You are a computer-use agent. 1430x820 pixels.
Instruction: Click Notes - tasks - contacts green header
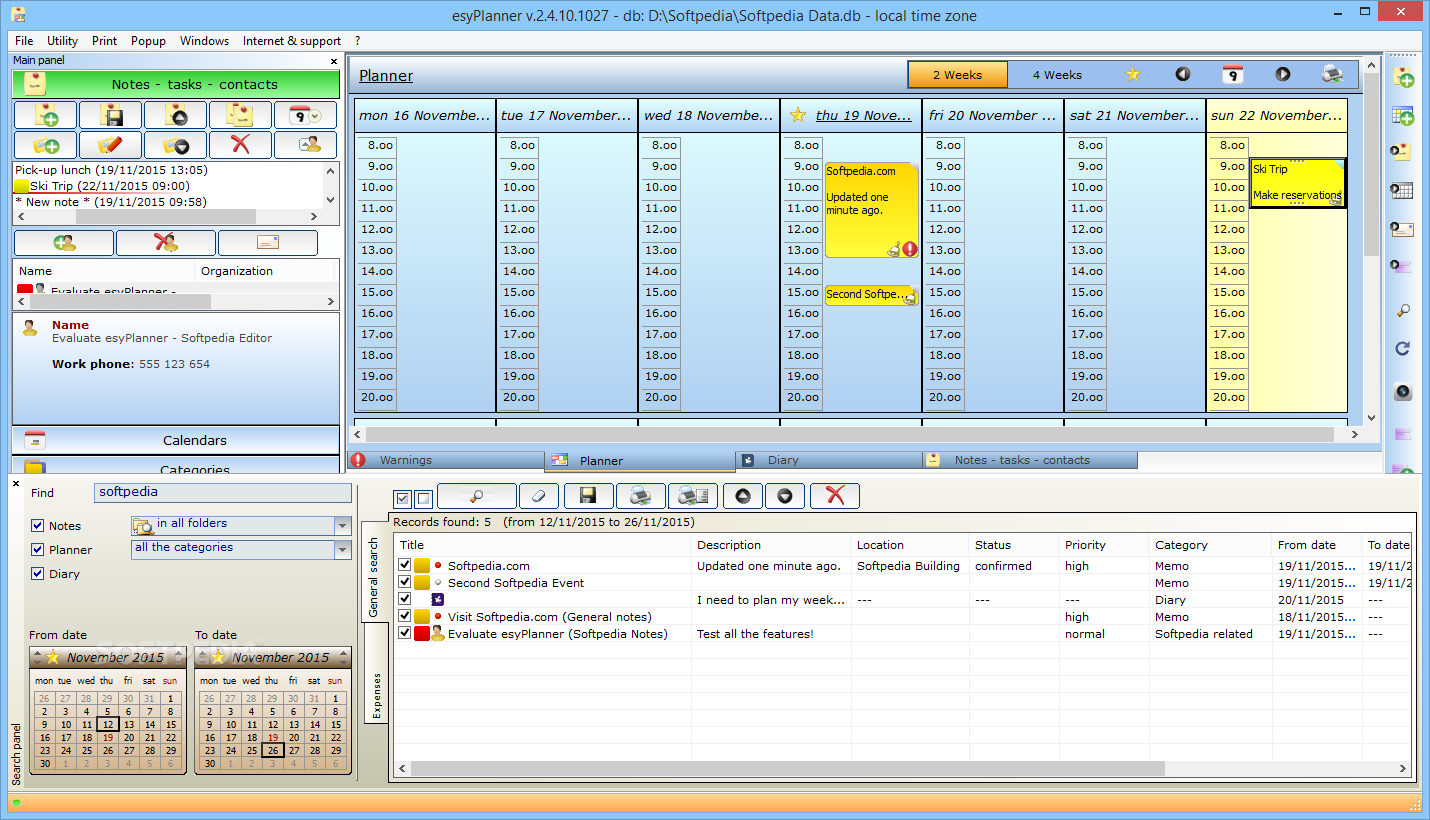(176, 84)
